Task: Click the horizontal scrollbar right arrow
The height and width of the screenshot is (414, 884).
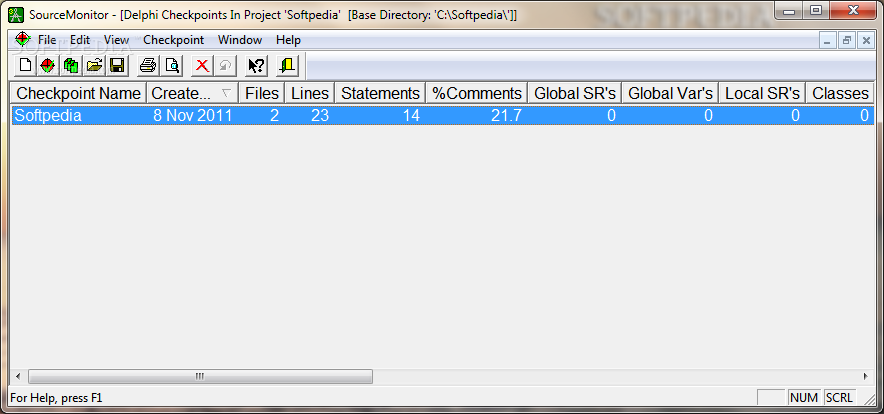Action: (865, 376)
